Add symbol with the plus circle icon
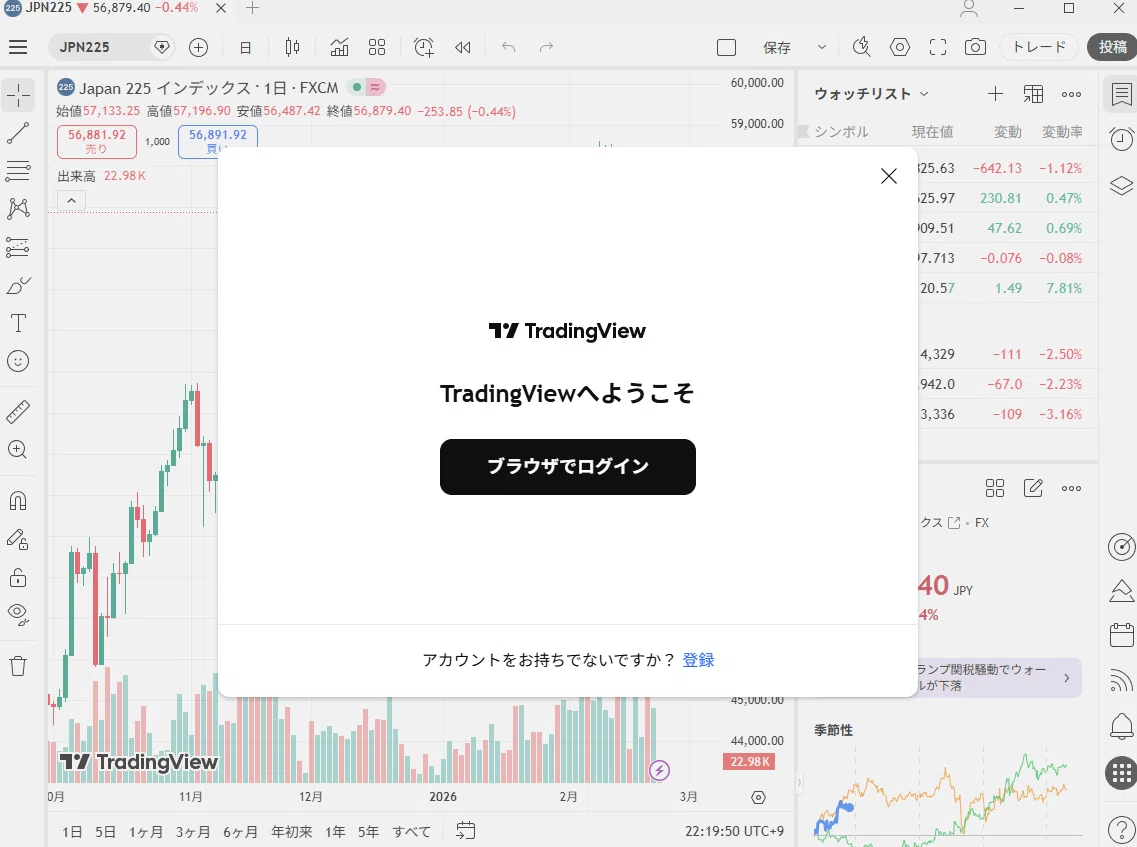1137x847 pixels. tap(198, 47)
